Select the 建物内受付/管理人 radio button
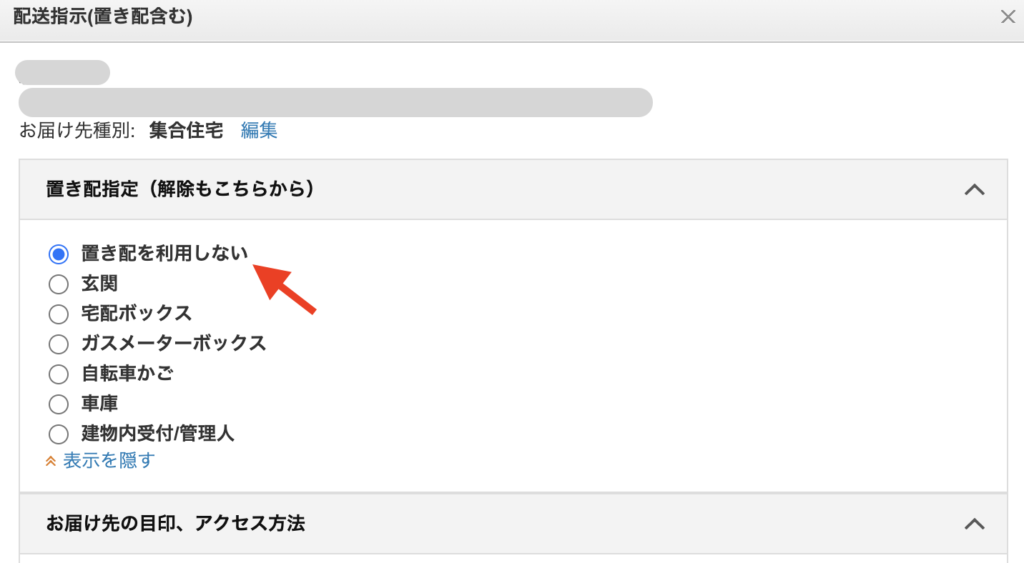This screenshot has width=1024, height=563. [x=58, y=434]
